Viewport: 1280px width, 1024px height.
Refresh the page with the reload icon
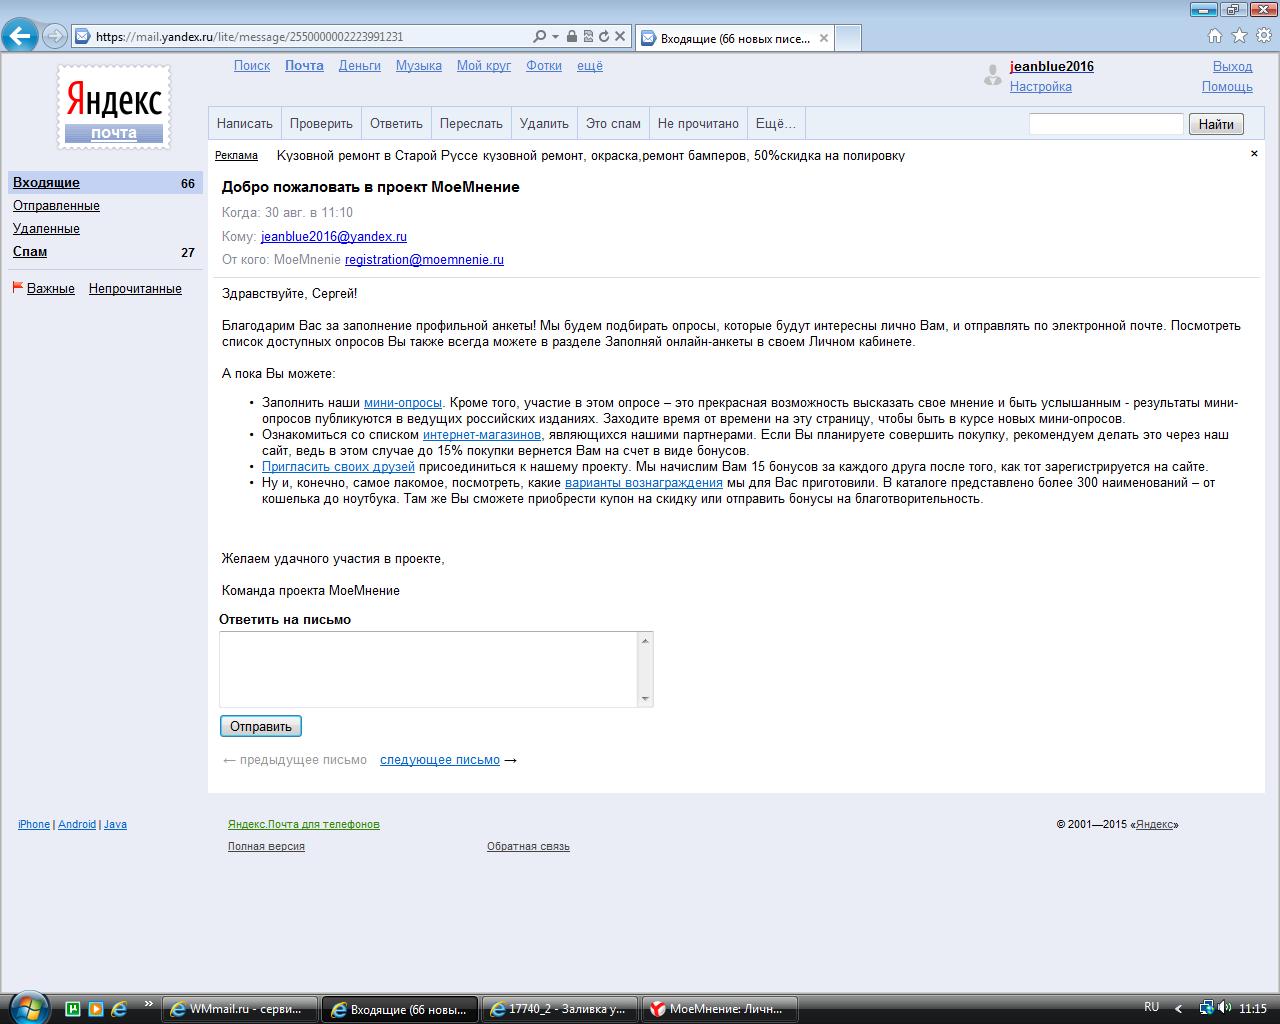[x=604, y=37]
